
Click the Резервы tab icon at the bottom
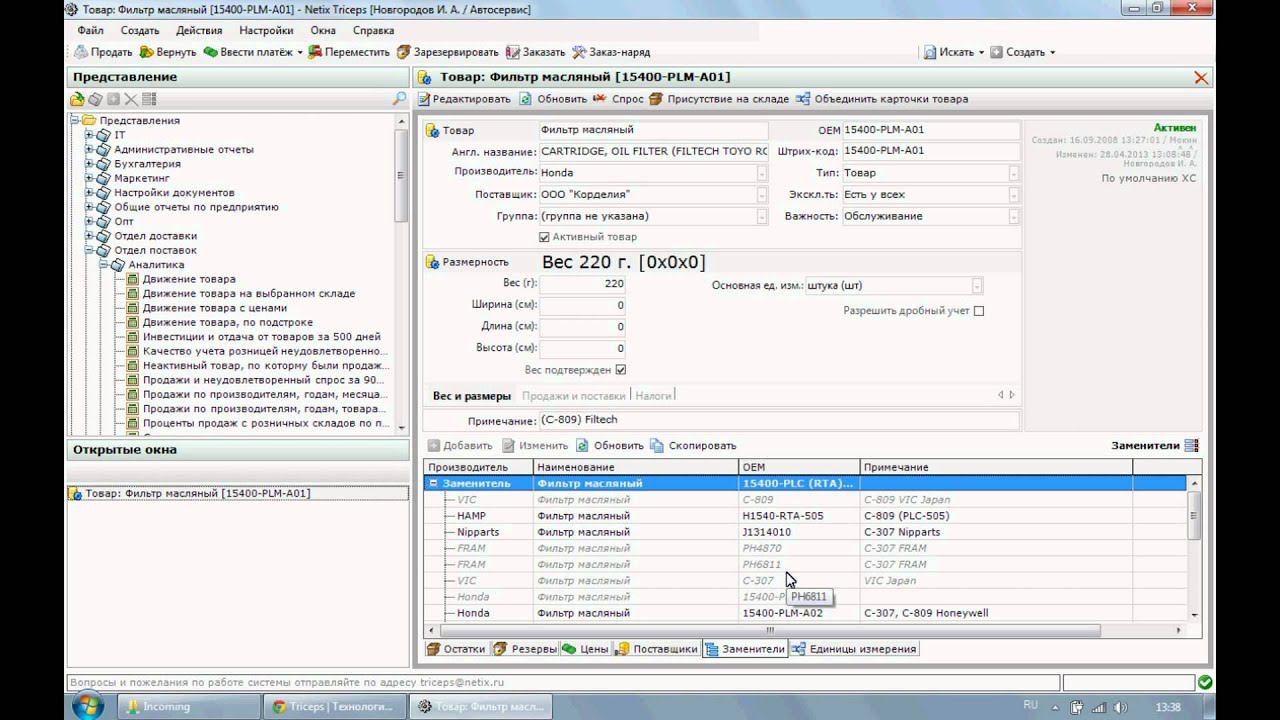coord(500,649)
